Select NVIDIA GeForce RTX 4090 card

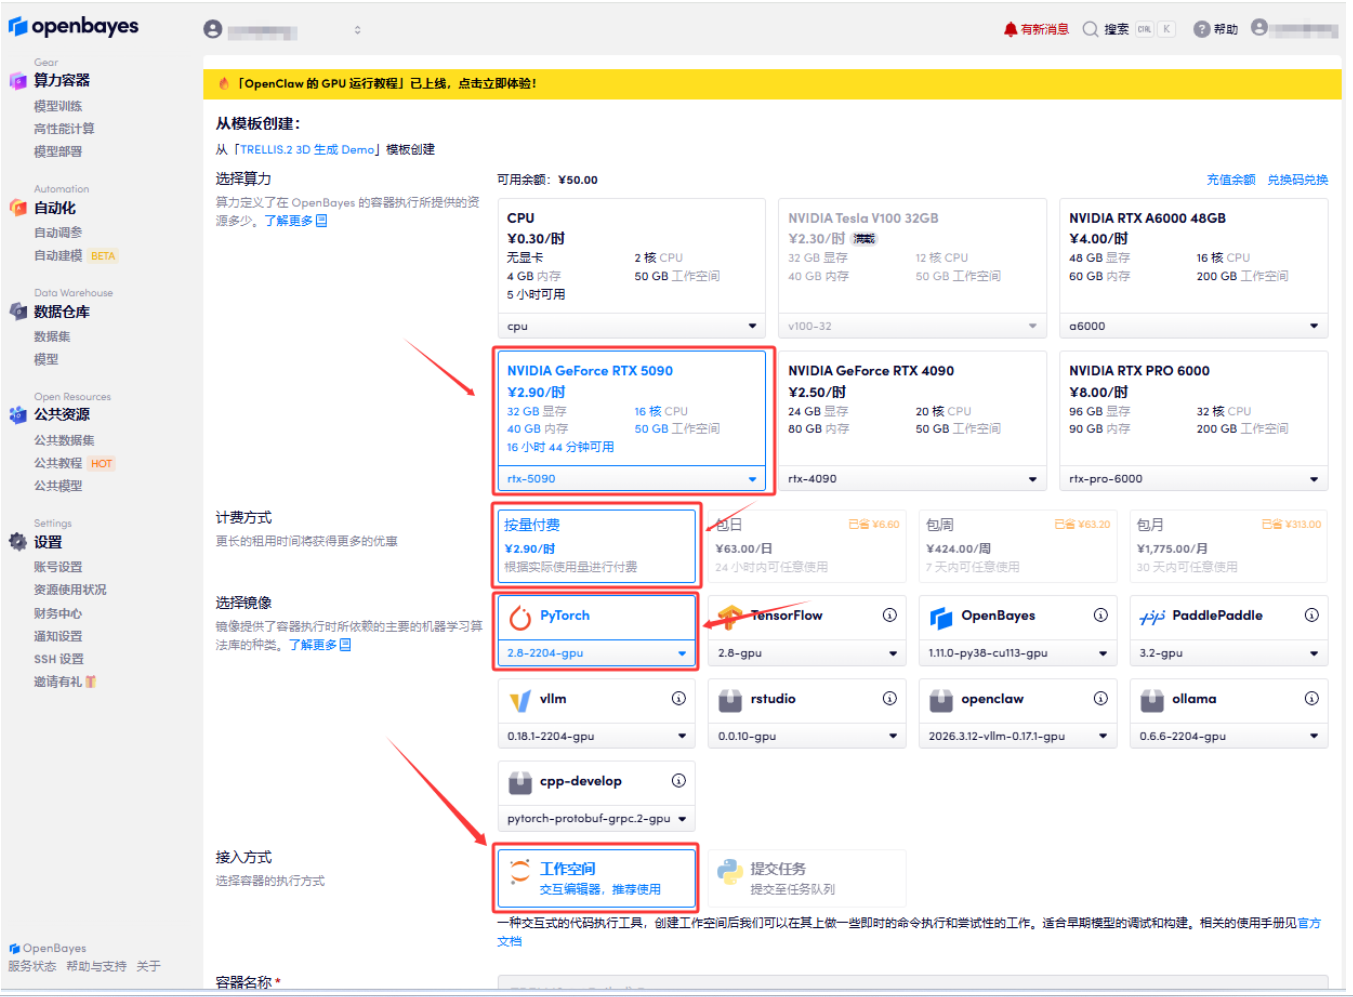pyautogui.click(x=913, y=420)
